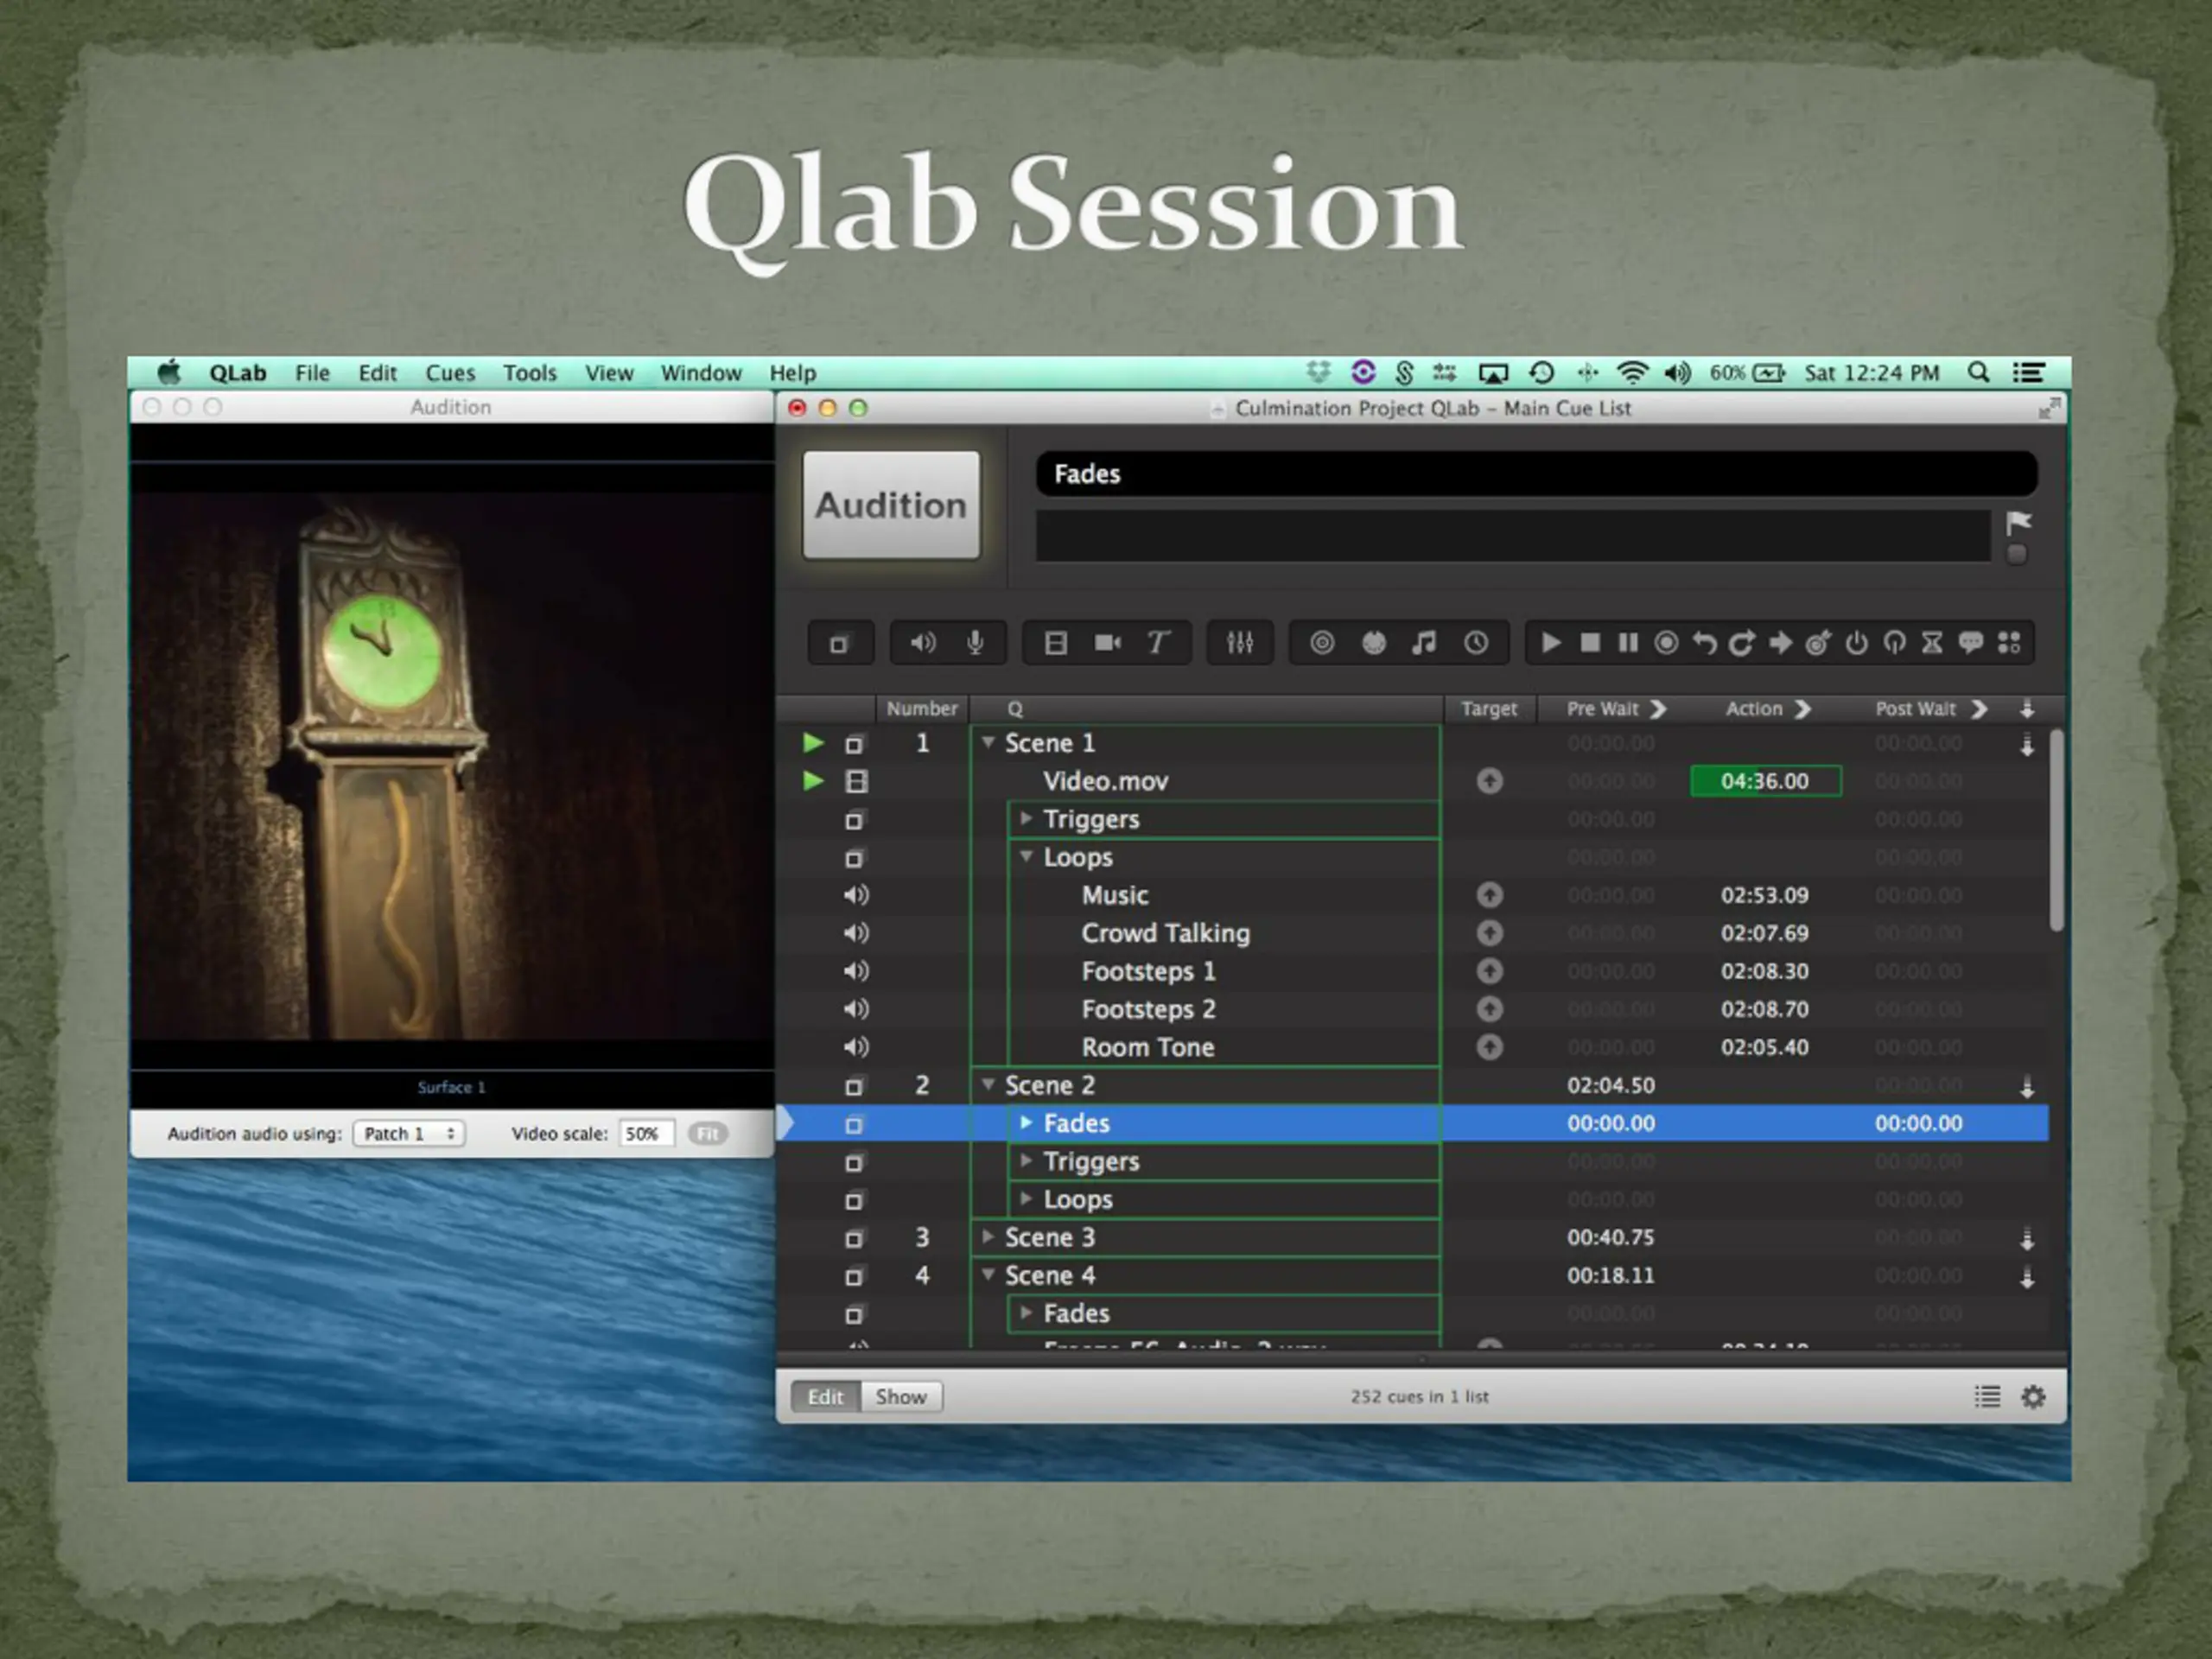Open the Tools menu
Screen dimensions: 2212x1659
click(529, 373)
